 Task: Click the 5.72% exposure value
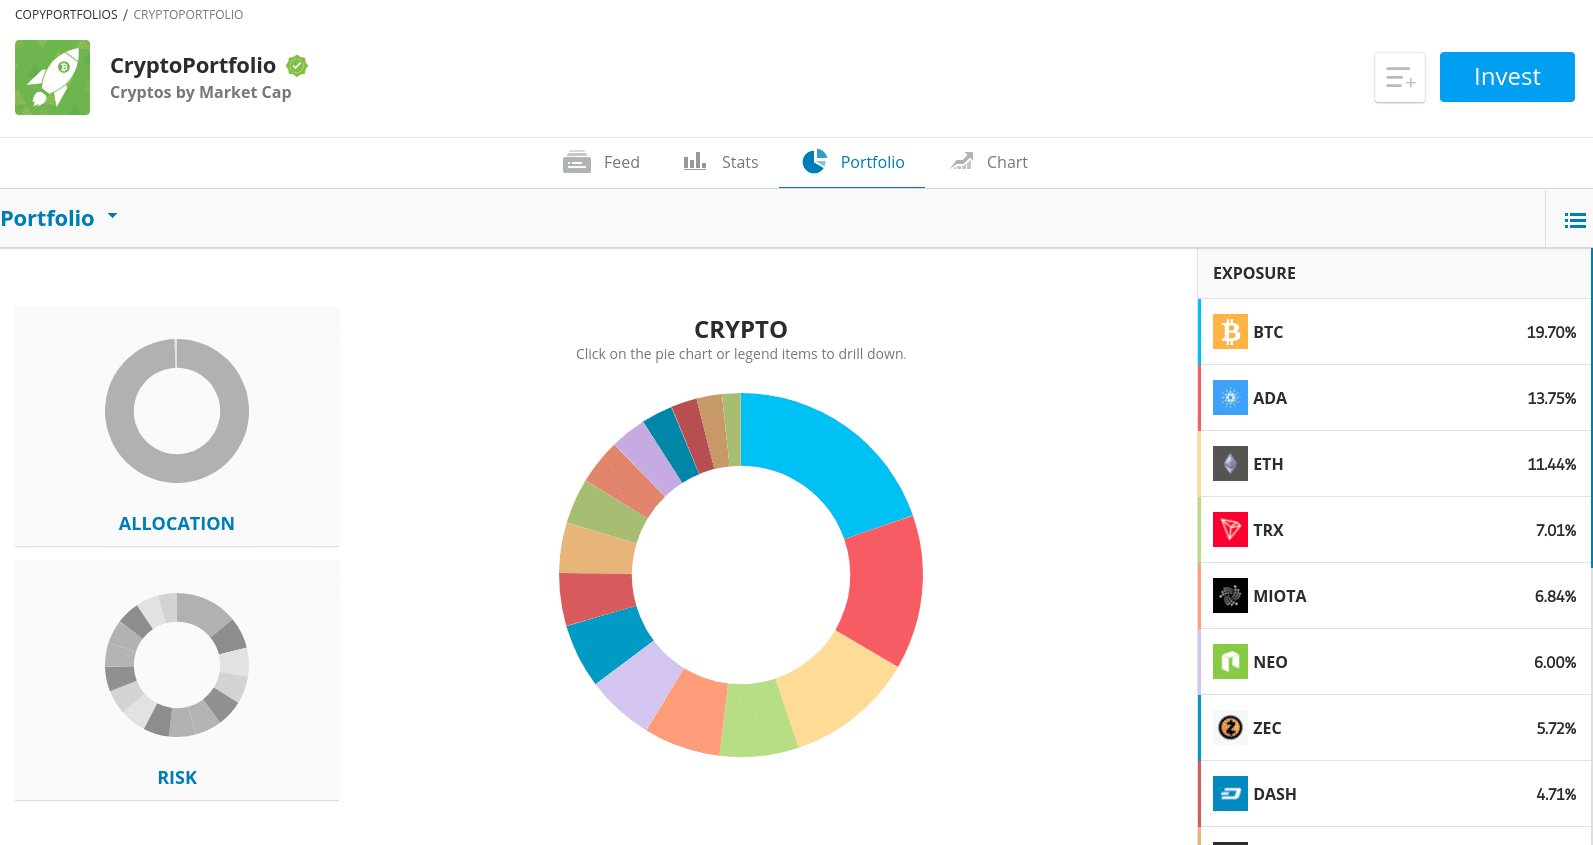pos(1556,728)
